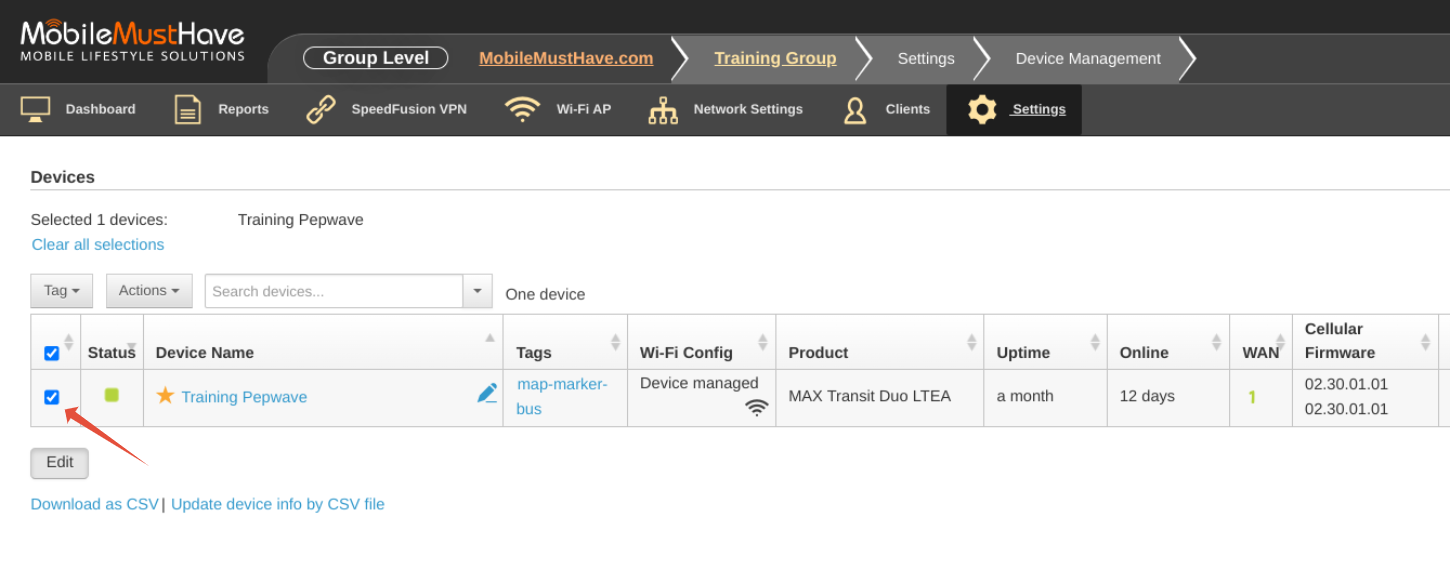
Task: Click the One device count text
Action: (545, 294)
